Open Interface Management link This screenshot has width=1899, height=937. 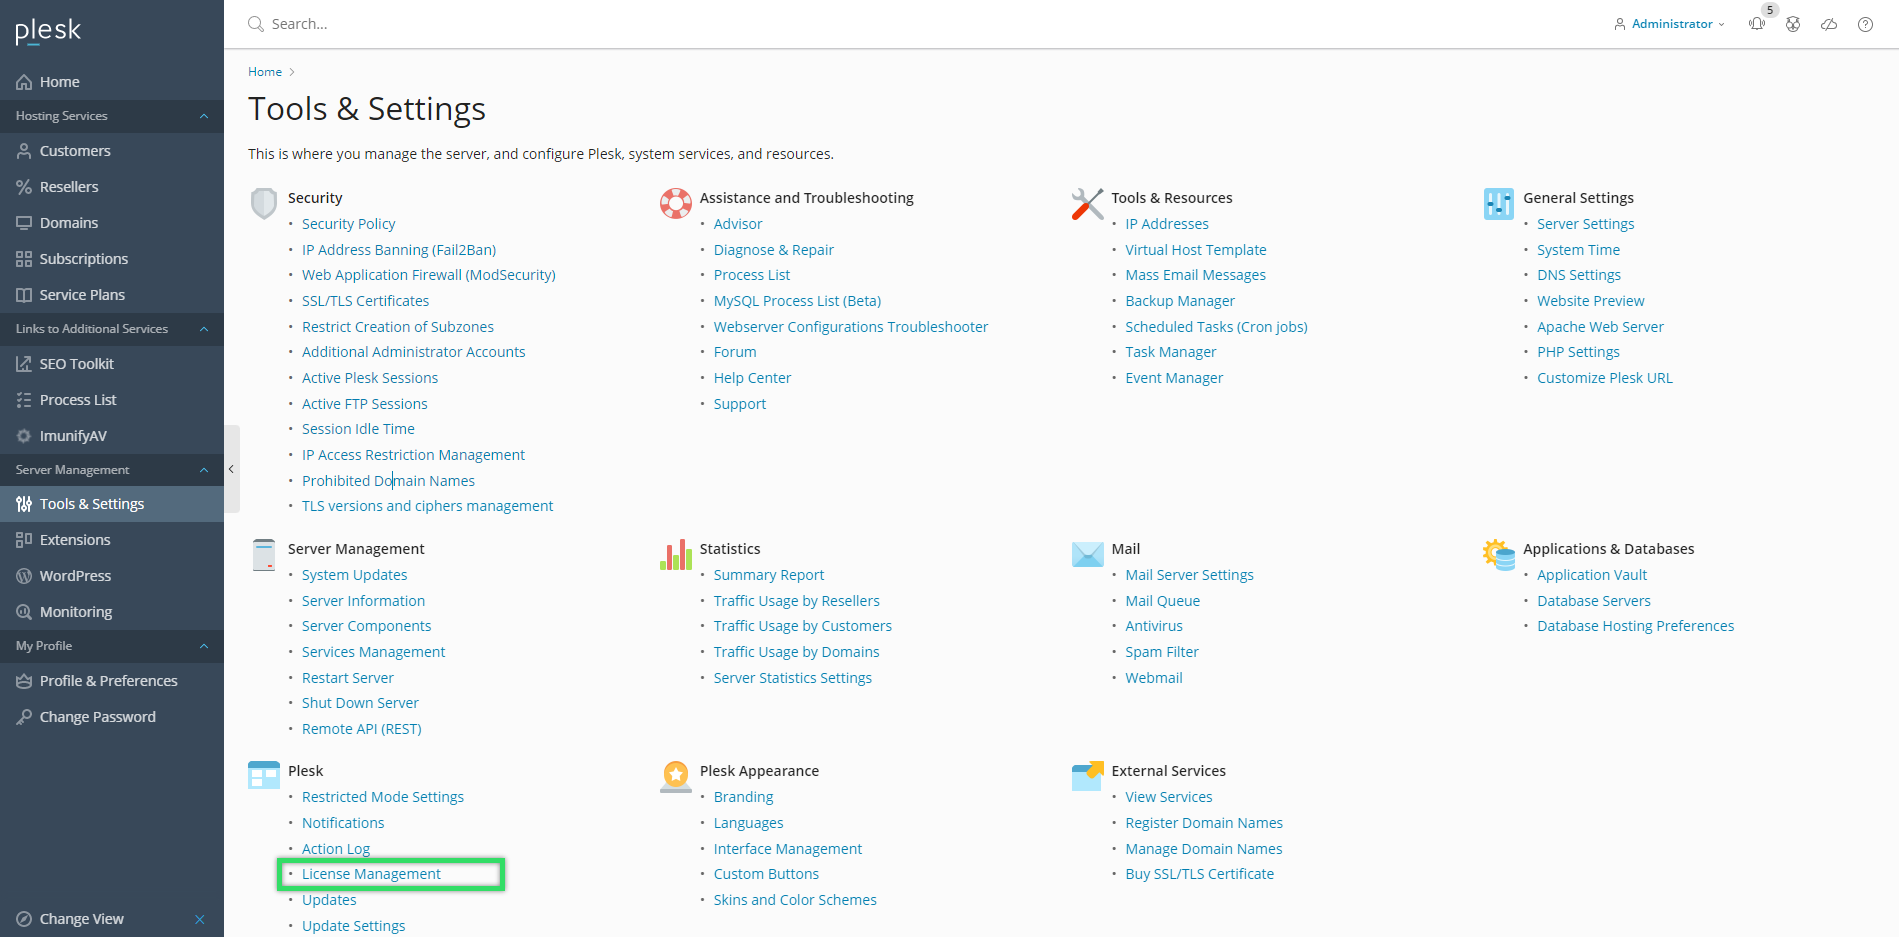click(788, 849)
